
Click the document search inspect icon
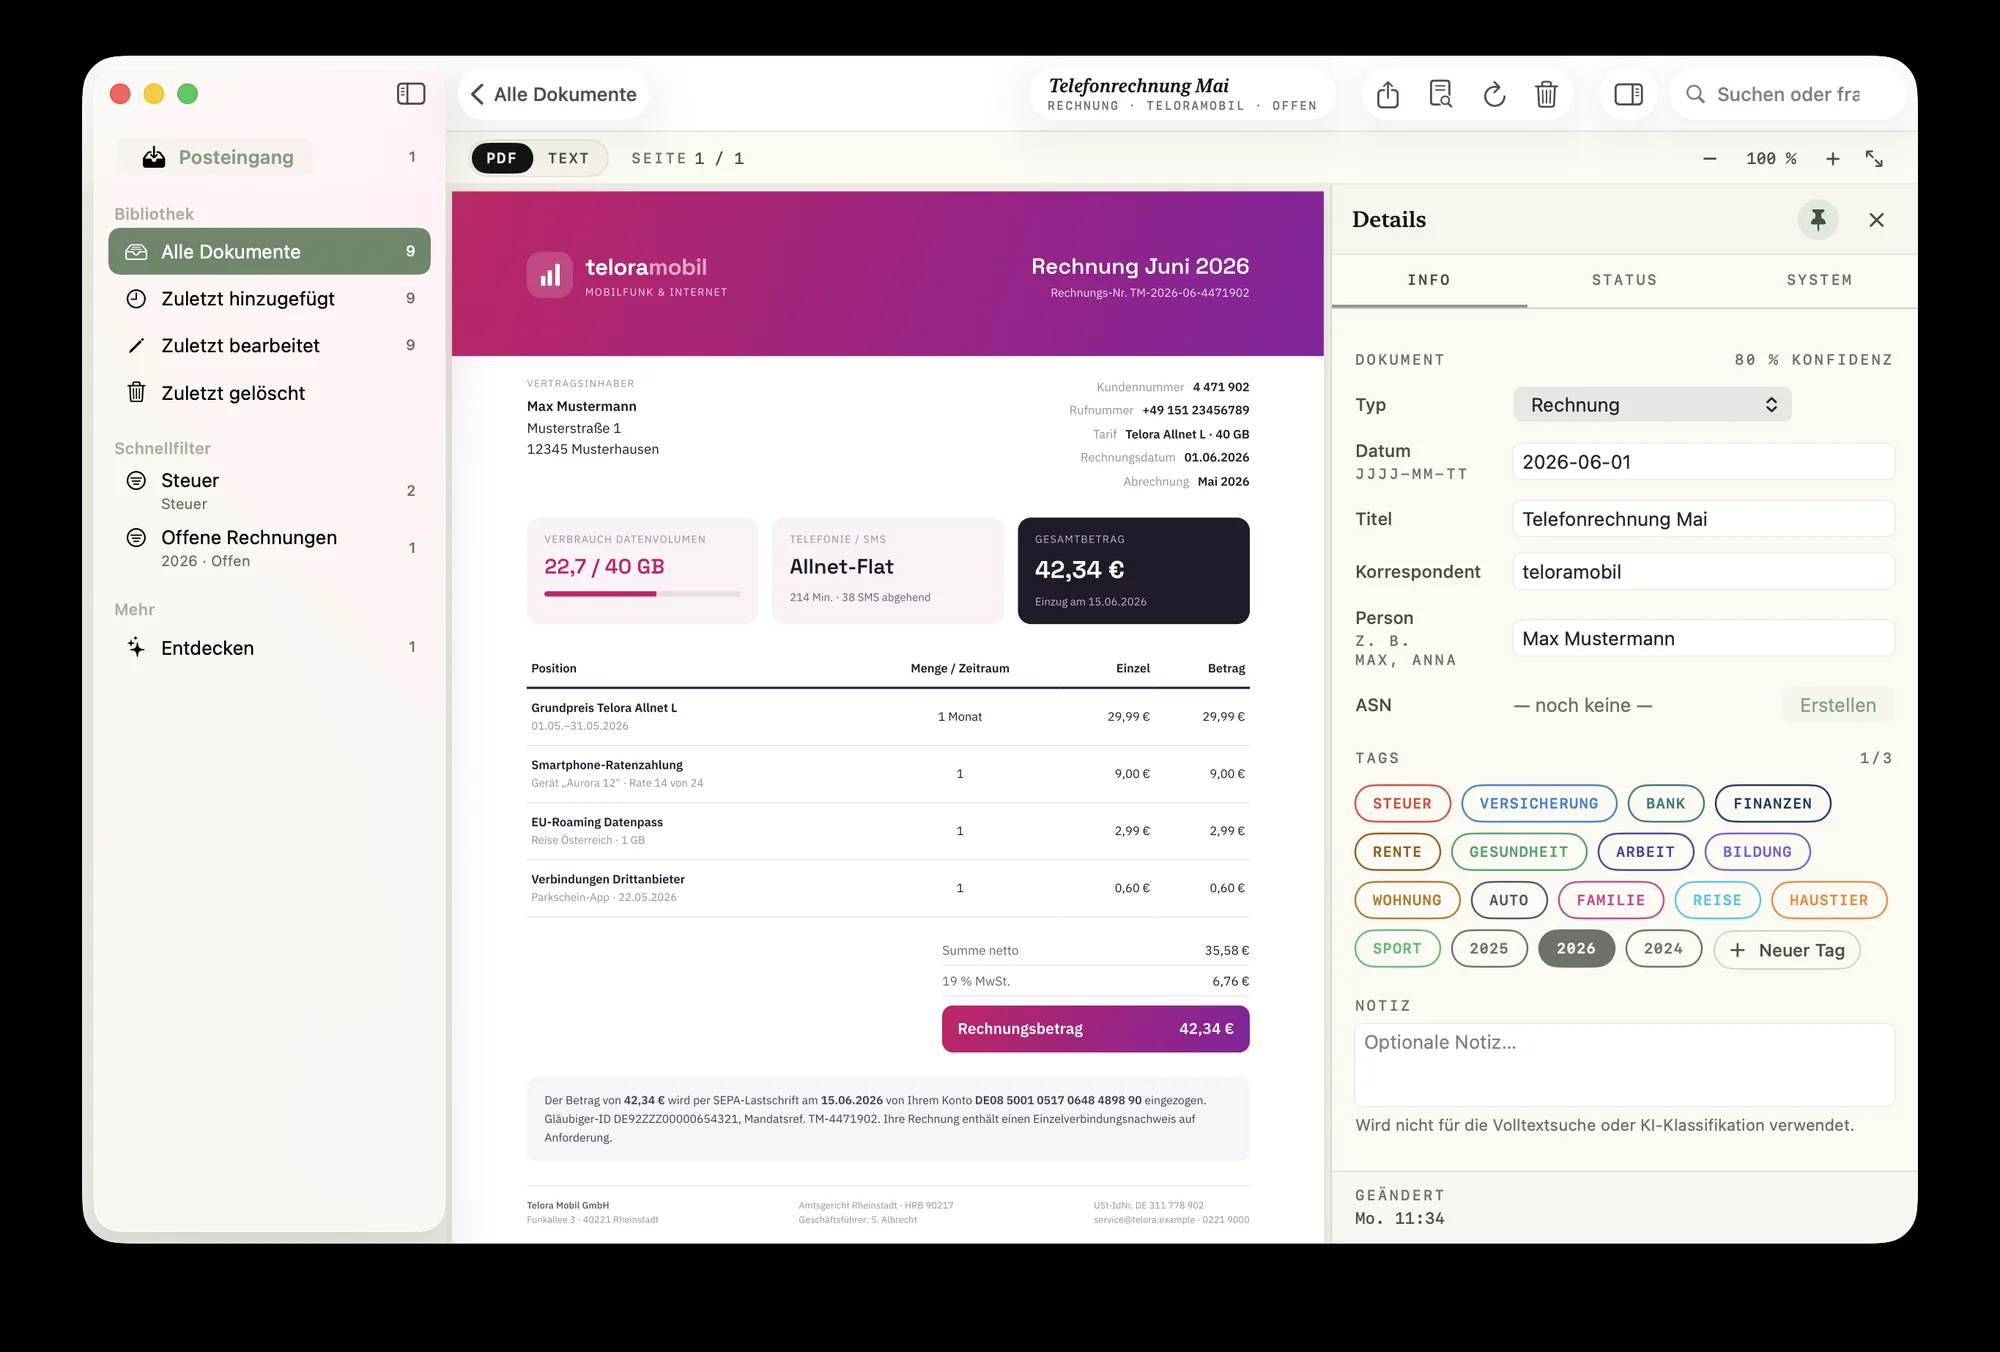click(1441, 94)
